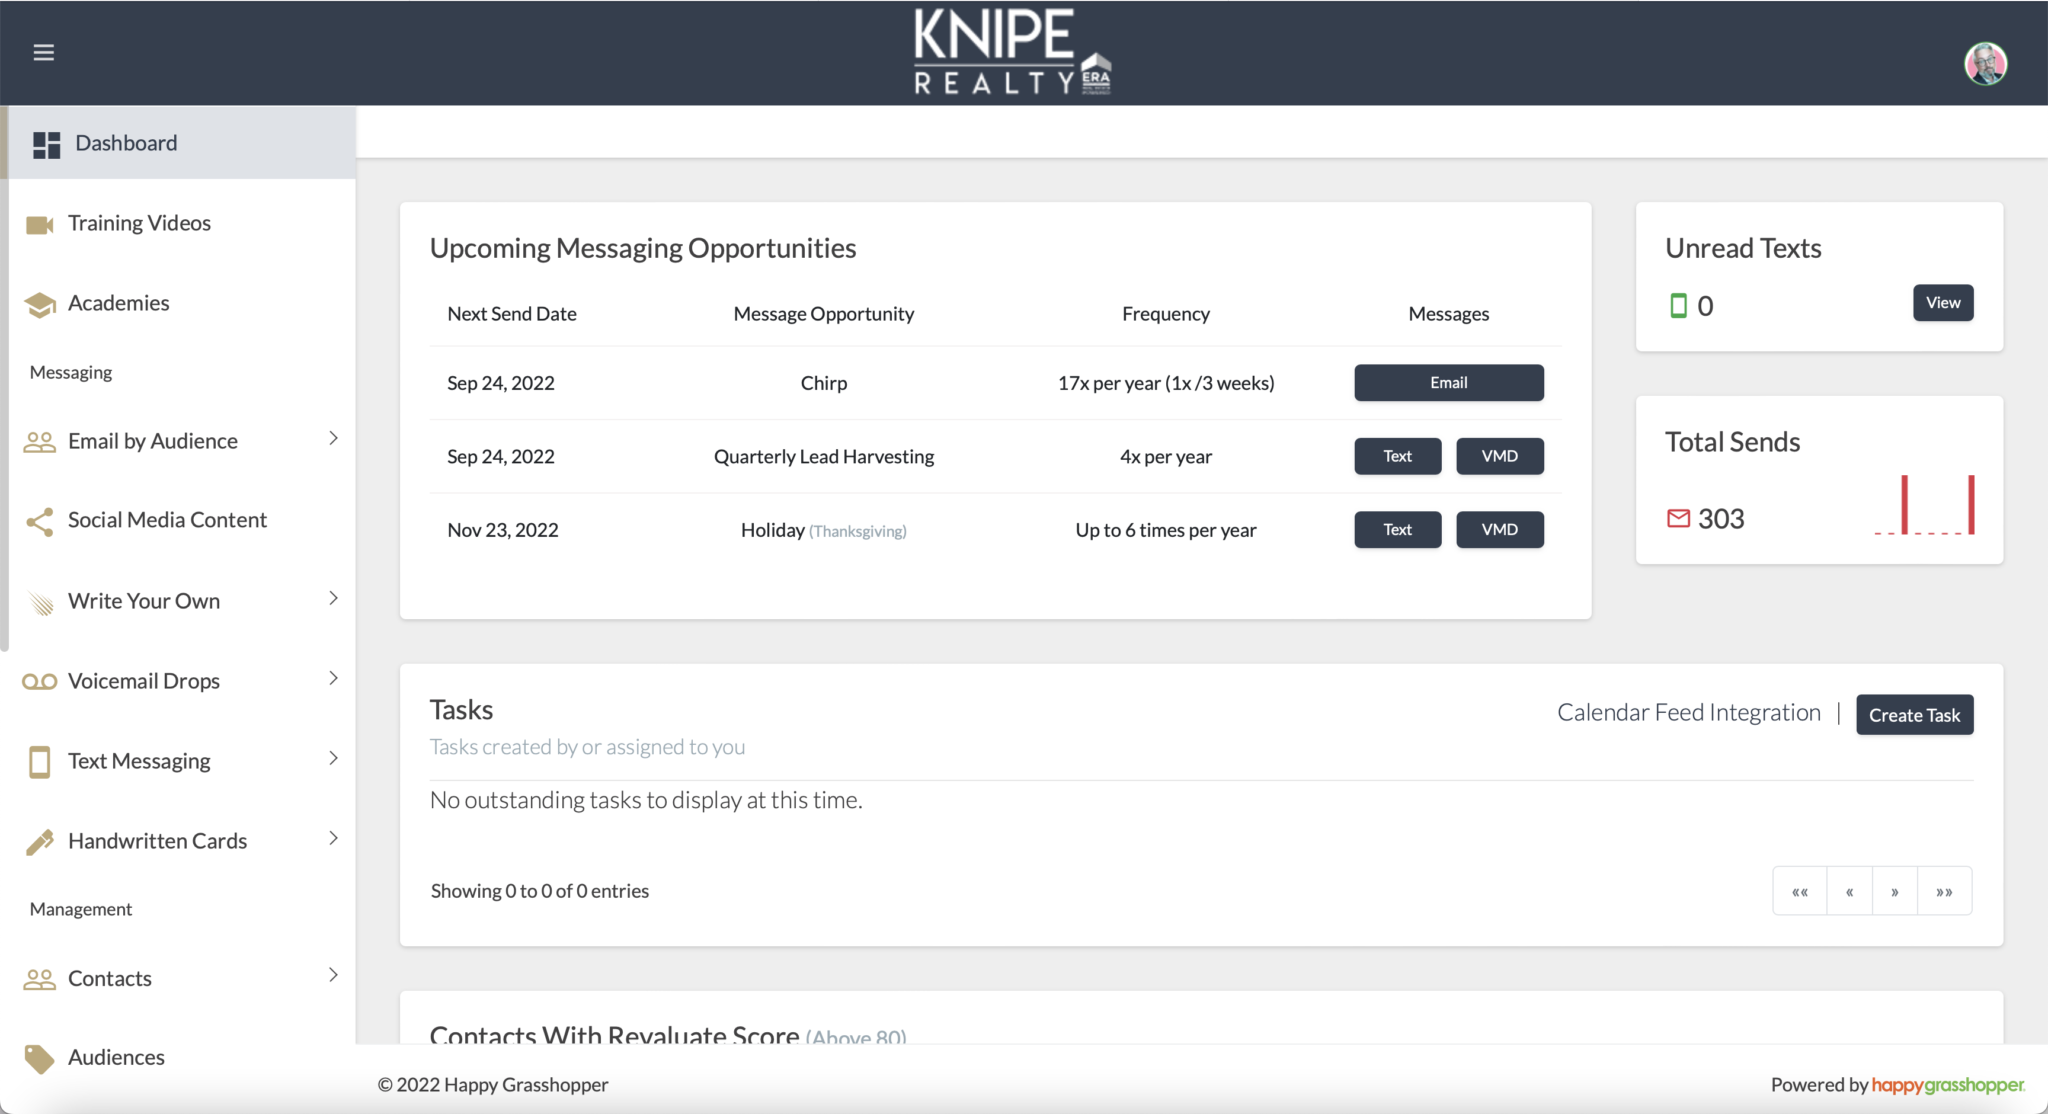The width and height of the screenshot is (2048, 1114).
Task: Click the Voicemail Drops tape icon
Action: point(39,682)
